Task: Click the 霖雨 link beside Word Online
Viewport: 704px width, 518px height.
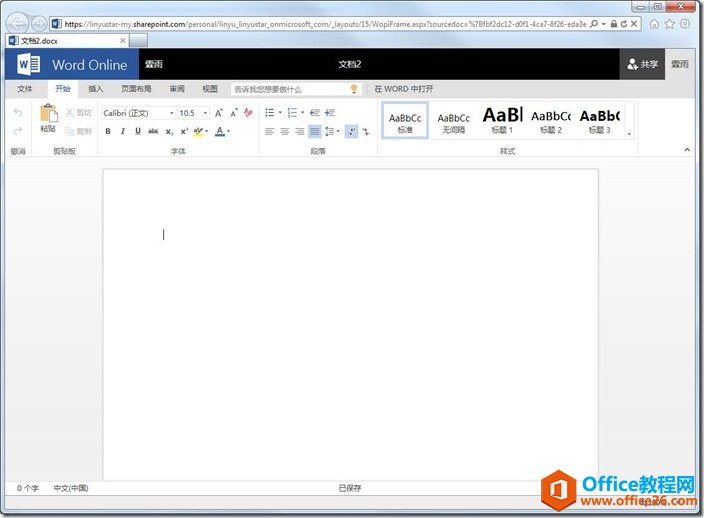Action: pyautogui.click(x=154, y=64)
